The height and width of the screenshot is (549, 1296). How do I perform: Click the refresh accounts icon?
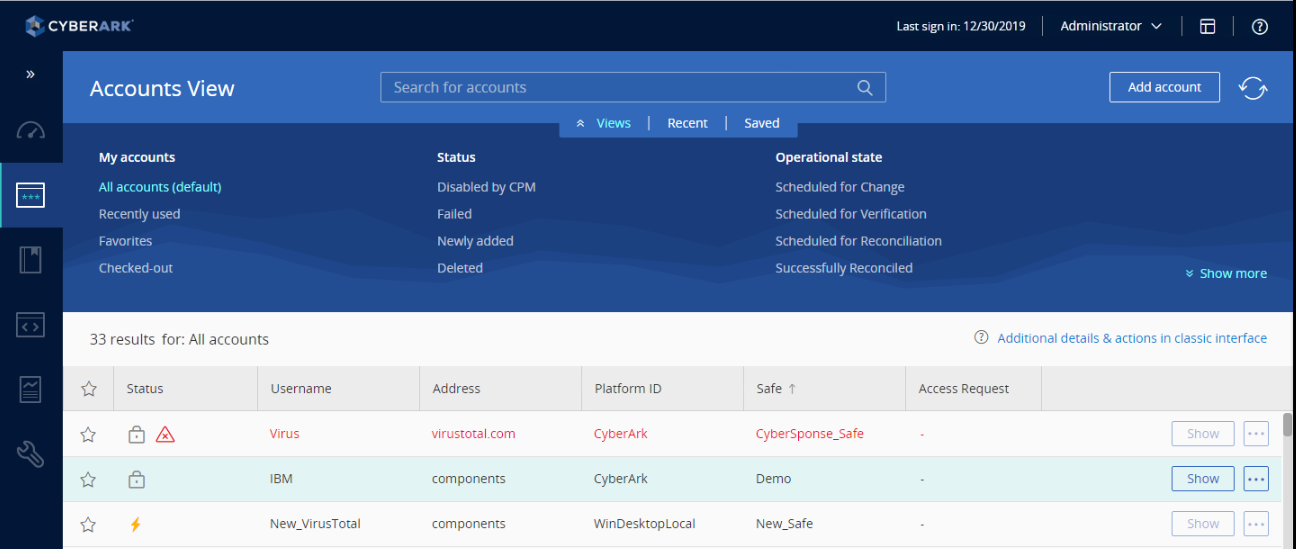[1253, 88]
